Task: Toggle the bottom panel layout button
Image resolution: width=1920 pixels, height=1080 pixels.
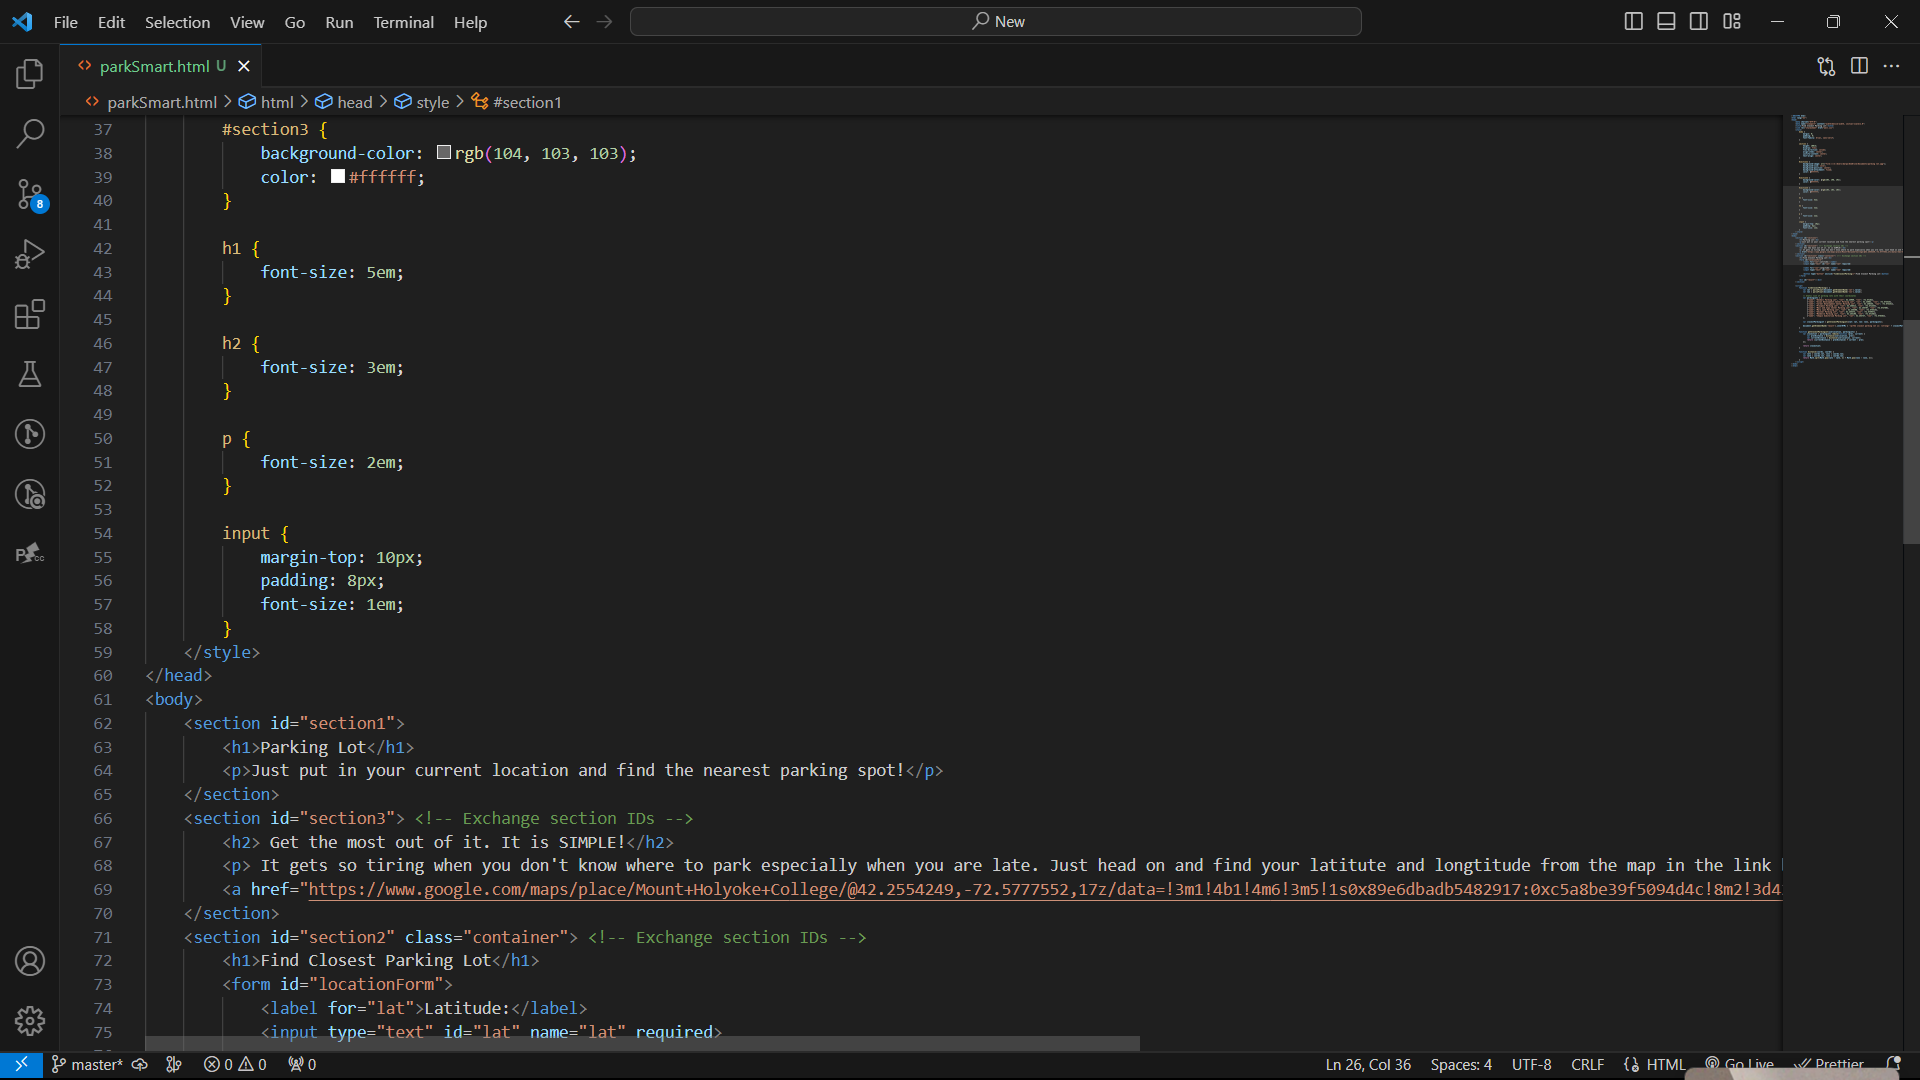Action: (x=1666, y=21)
